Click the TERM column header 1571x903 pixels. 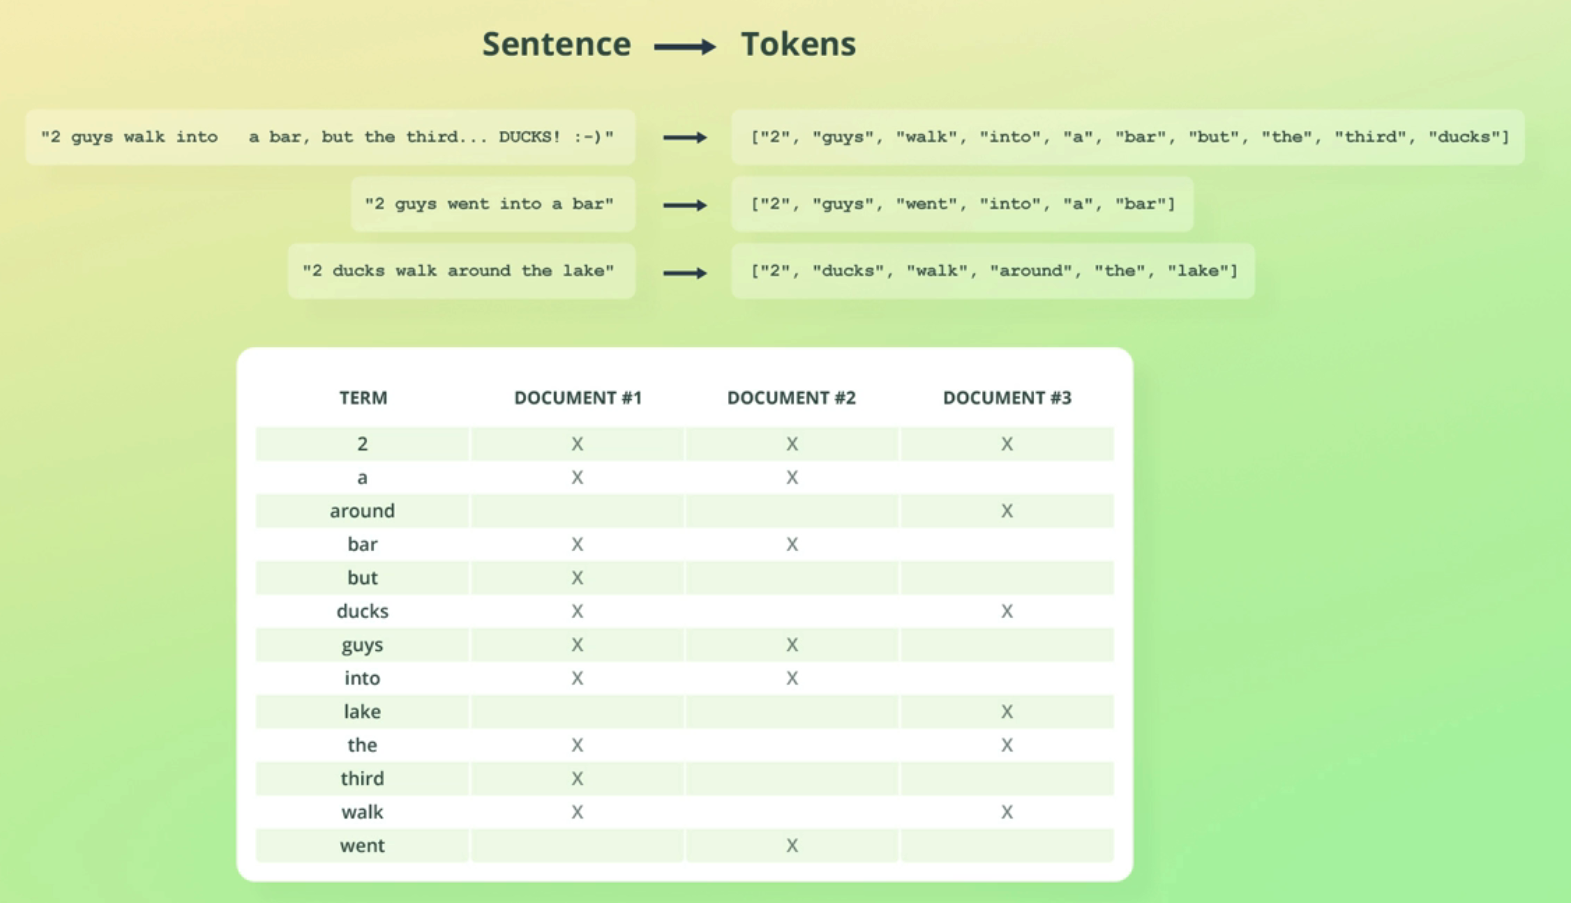(x=363, y=398)
